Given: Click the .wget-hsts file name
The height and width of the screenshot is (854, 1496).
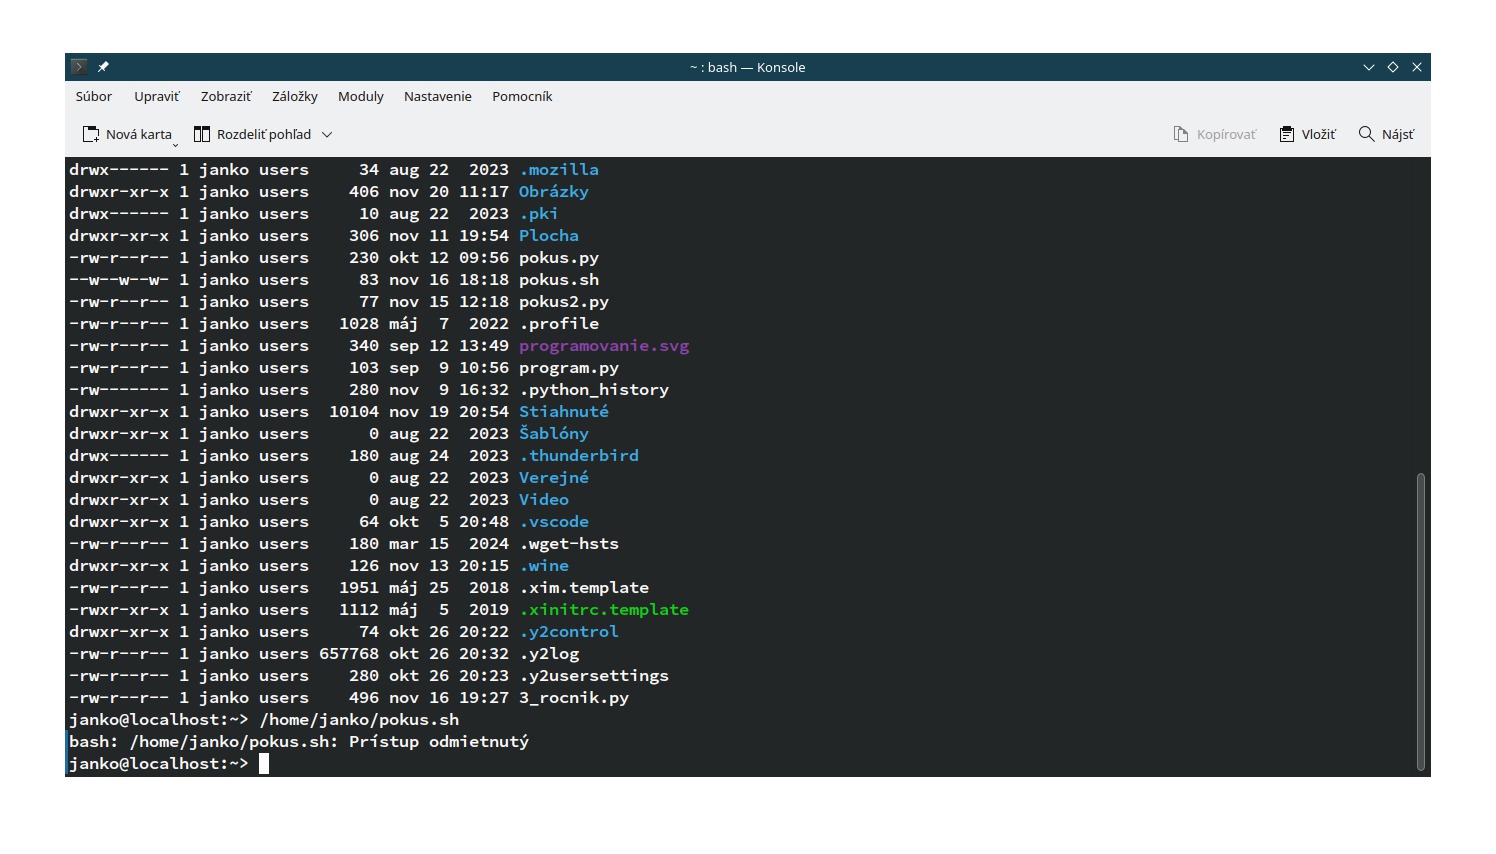Looking at the screenshot, I should 569,544.
